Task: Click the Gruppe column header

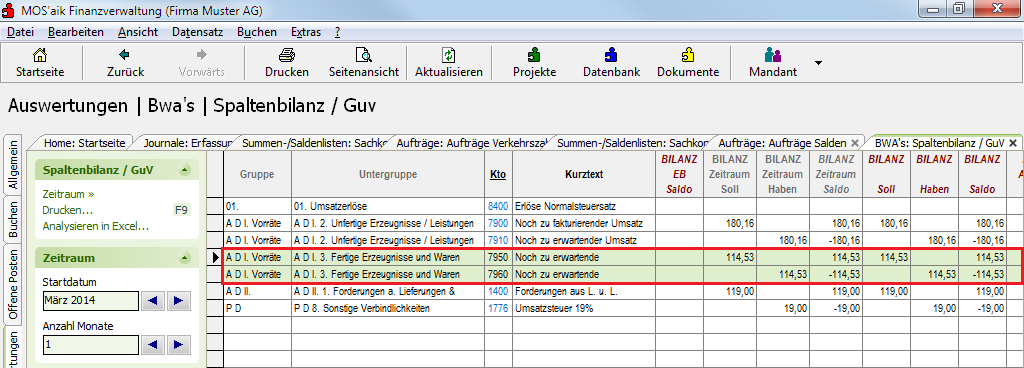Action: [257, 174]
